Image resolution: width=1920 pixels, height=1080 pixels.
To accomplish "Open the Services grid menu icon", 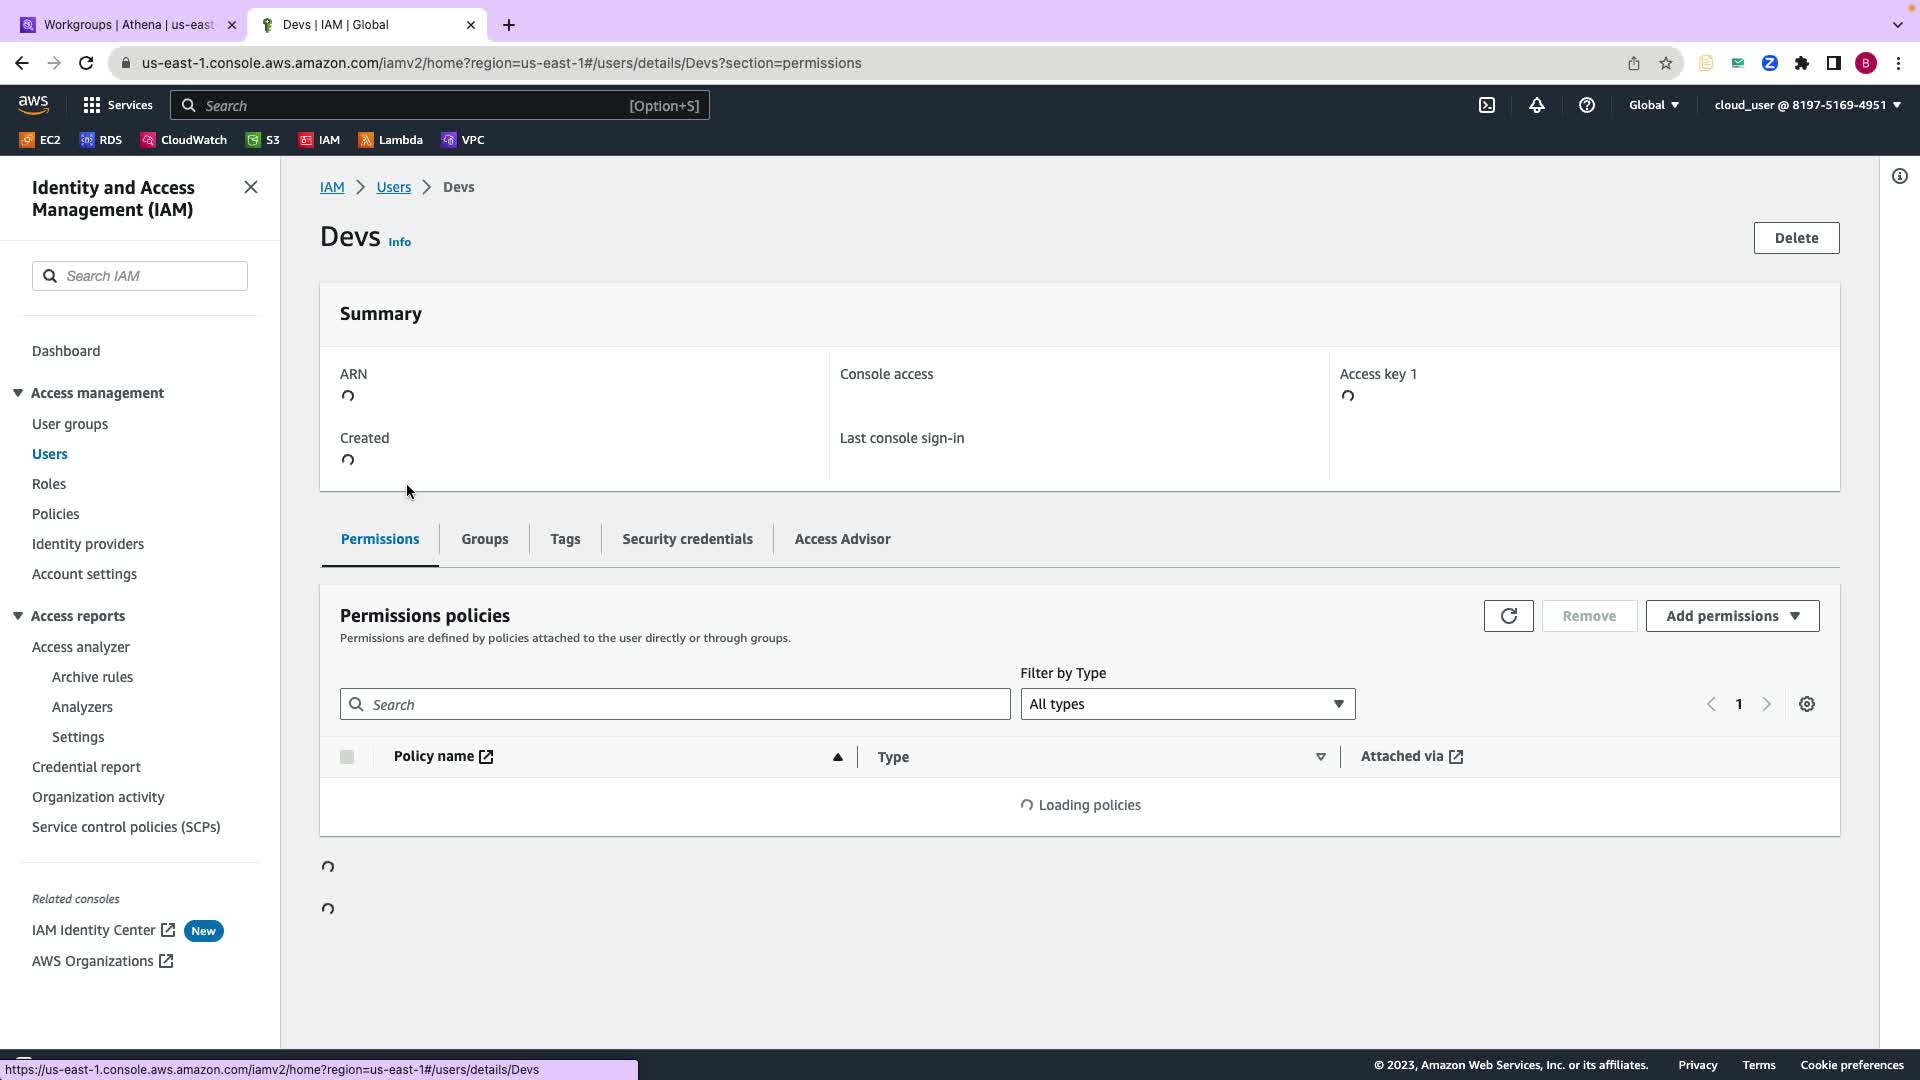I will point(92,105).
